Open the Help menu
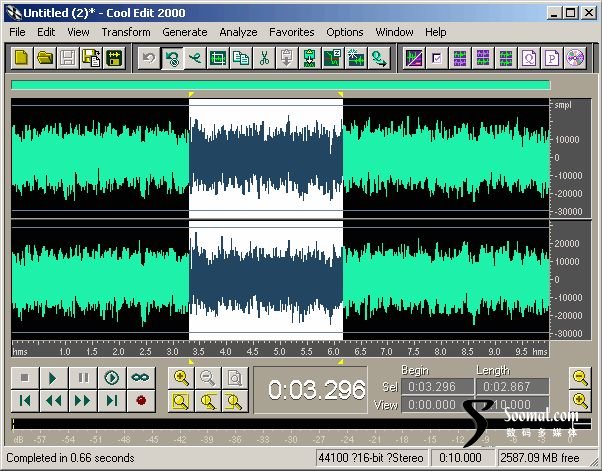Image resolution: width=602 pixels, height=471 pixels. tap(436, 32)
